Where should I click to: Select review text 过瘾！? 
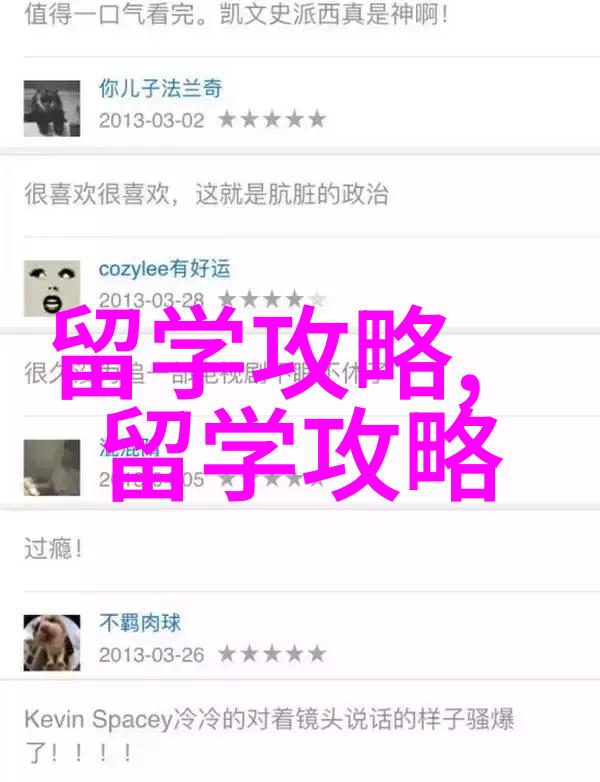click(53, 549)
